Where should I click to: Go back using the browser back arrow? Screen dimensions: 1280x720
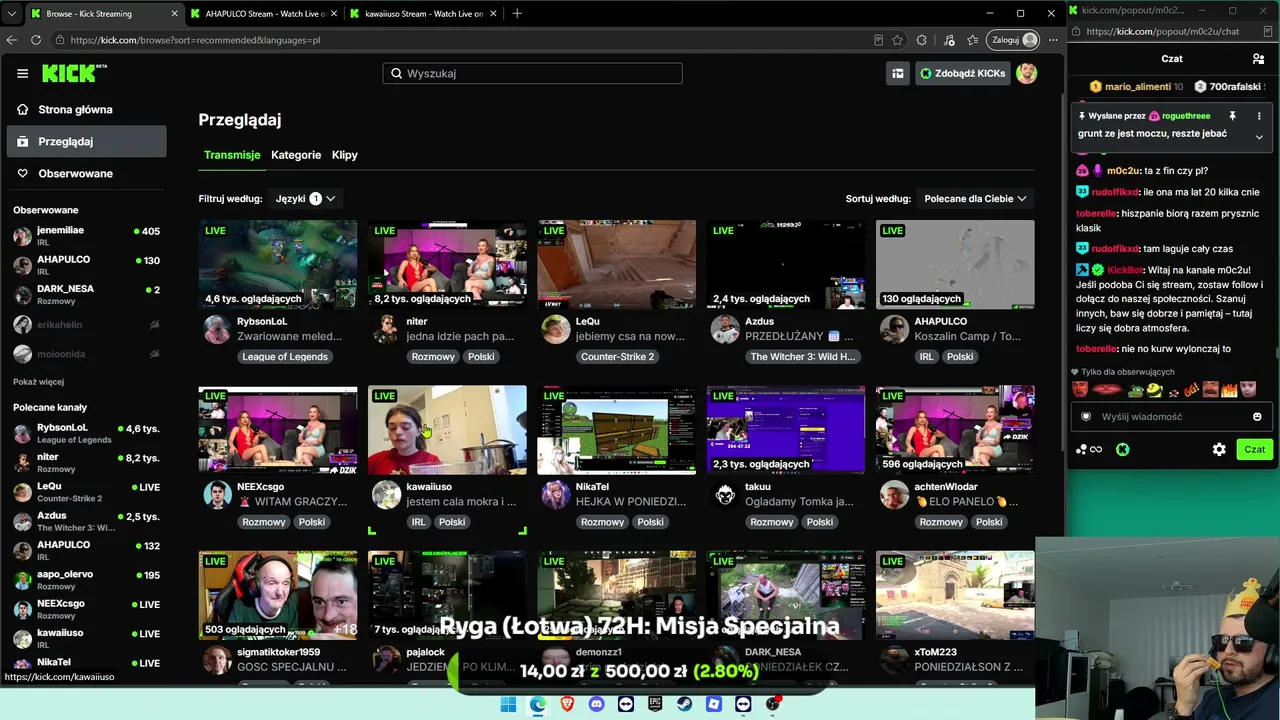tap(12, 40)
